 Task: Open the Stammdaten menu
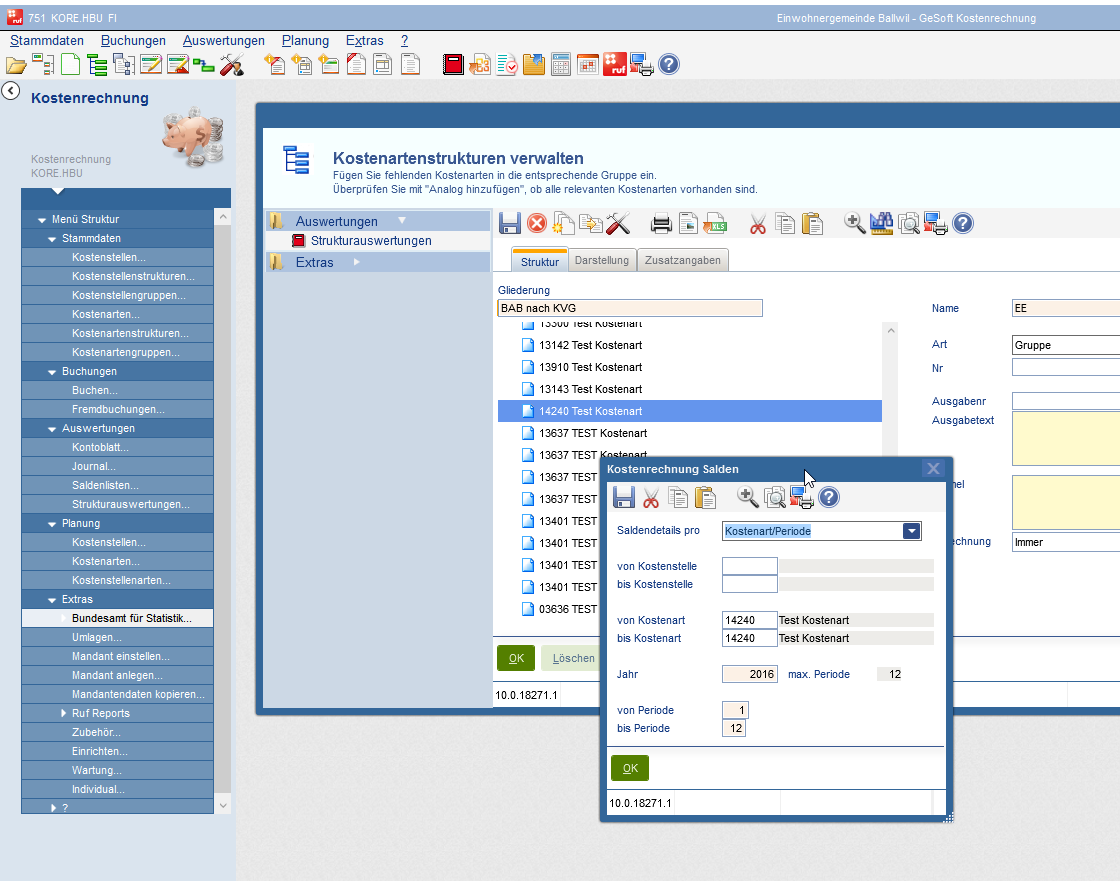47,41
